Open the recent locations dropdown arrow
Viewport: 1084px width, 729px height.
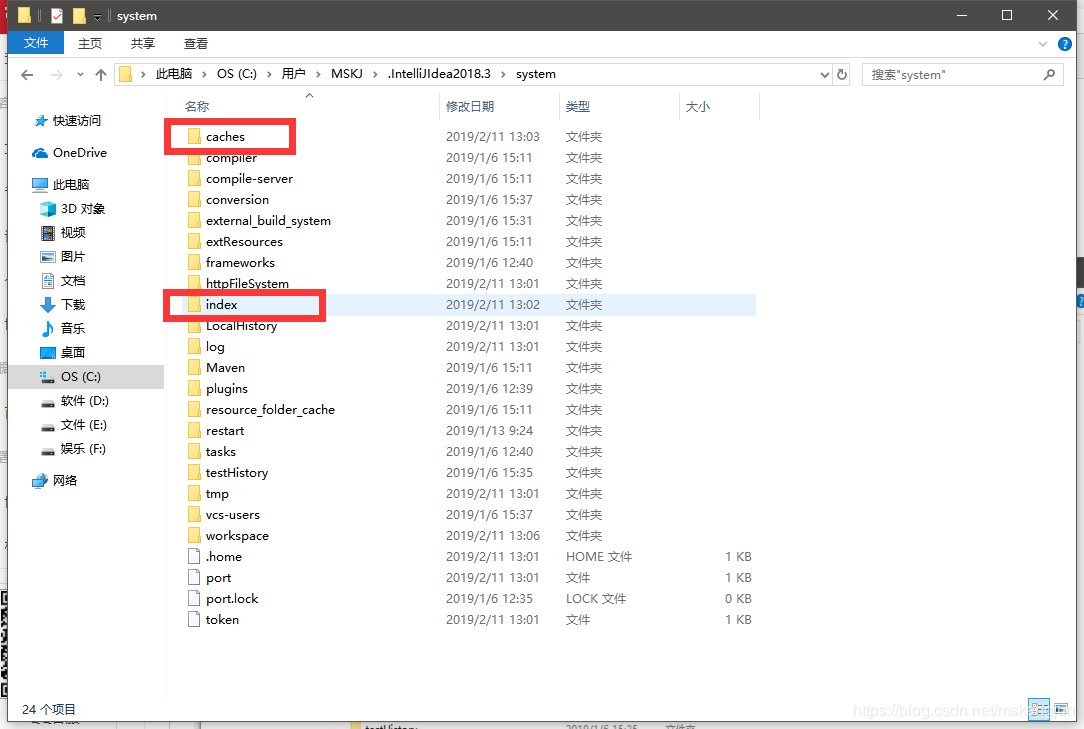(x=80, y=75)
